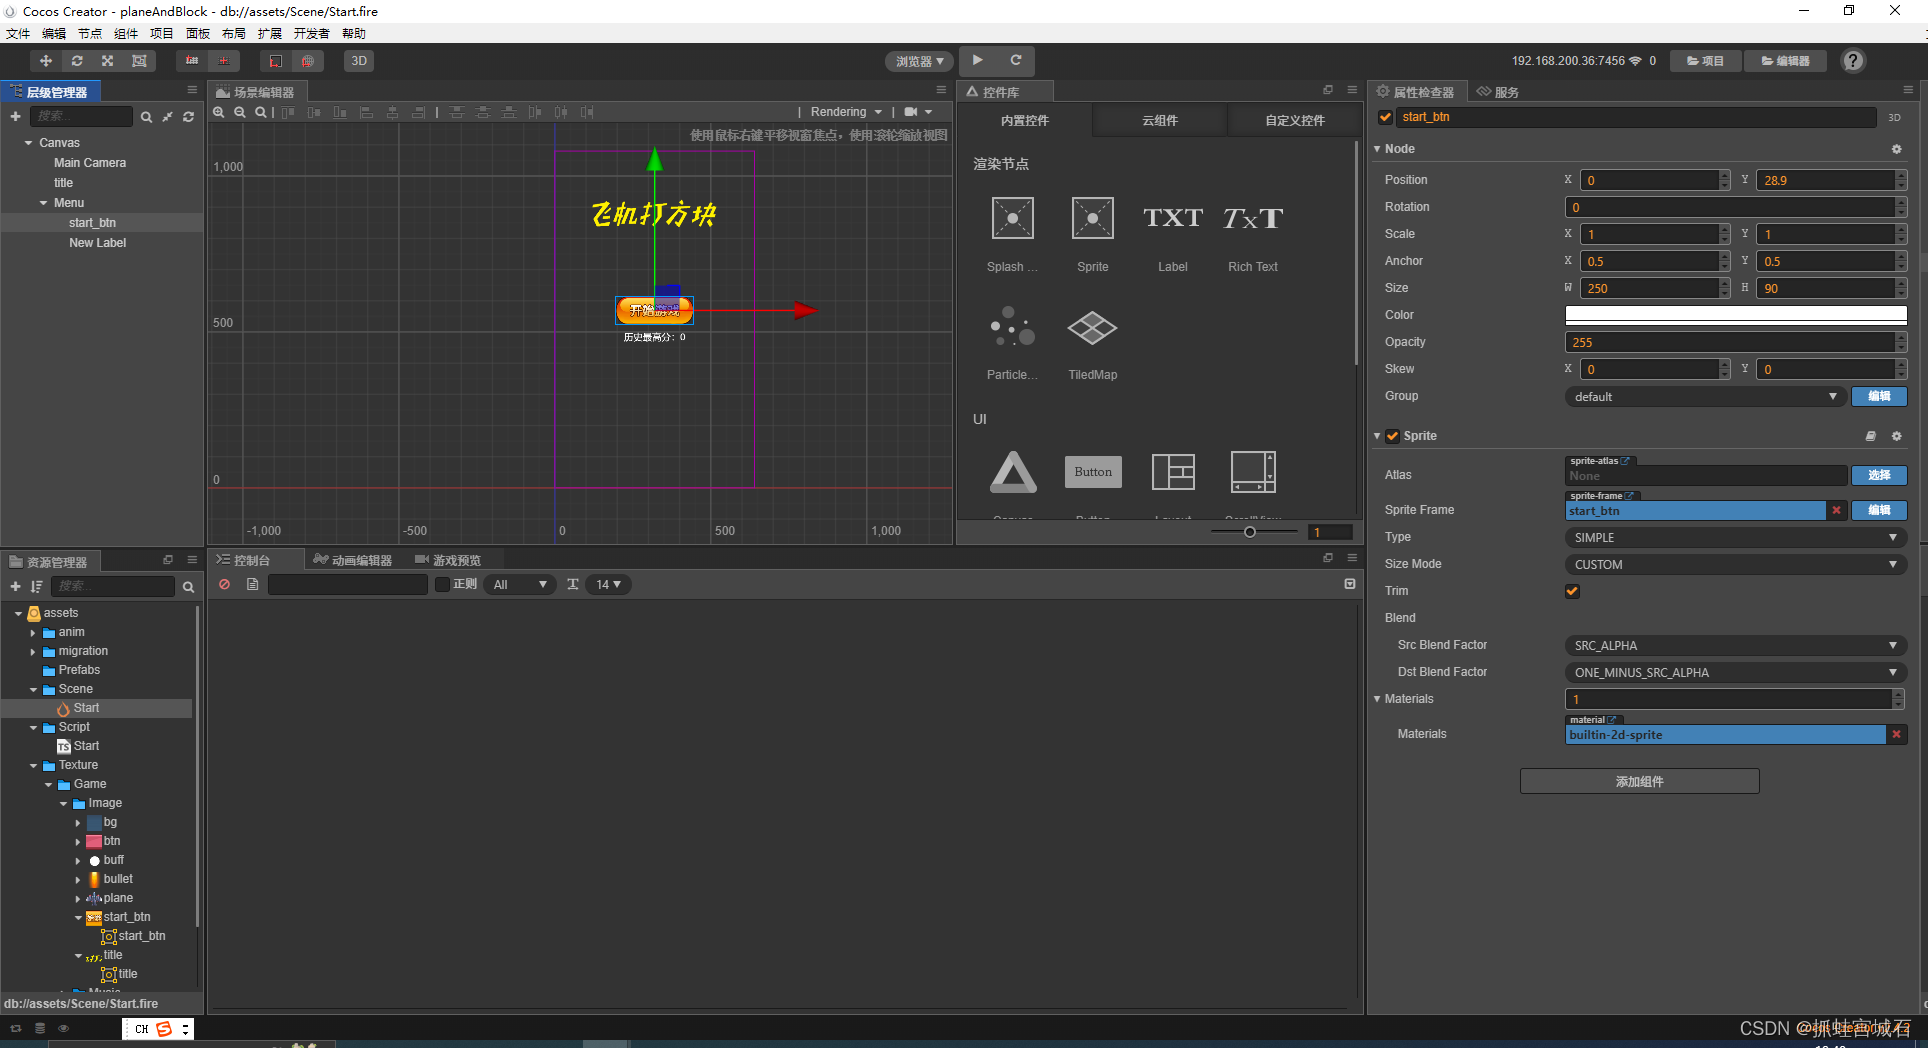Image resolution: width=1928 pixels, height=1048 pixels.
Task: Click the Atlas select button
Action: click(x=1879, y=475)
